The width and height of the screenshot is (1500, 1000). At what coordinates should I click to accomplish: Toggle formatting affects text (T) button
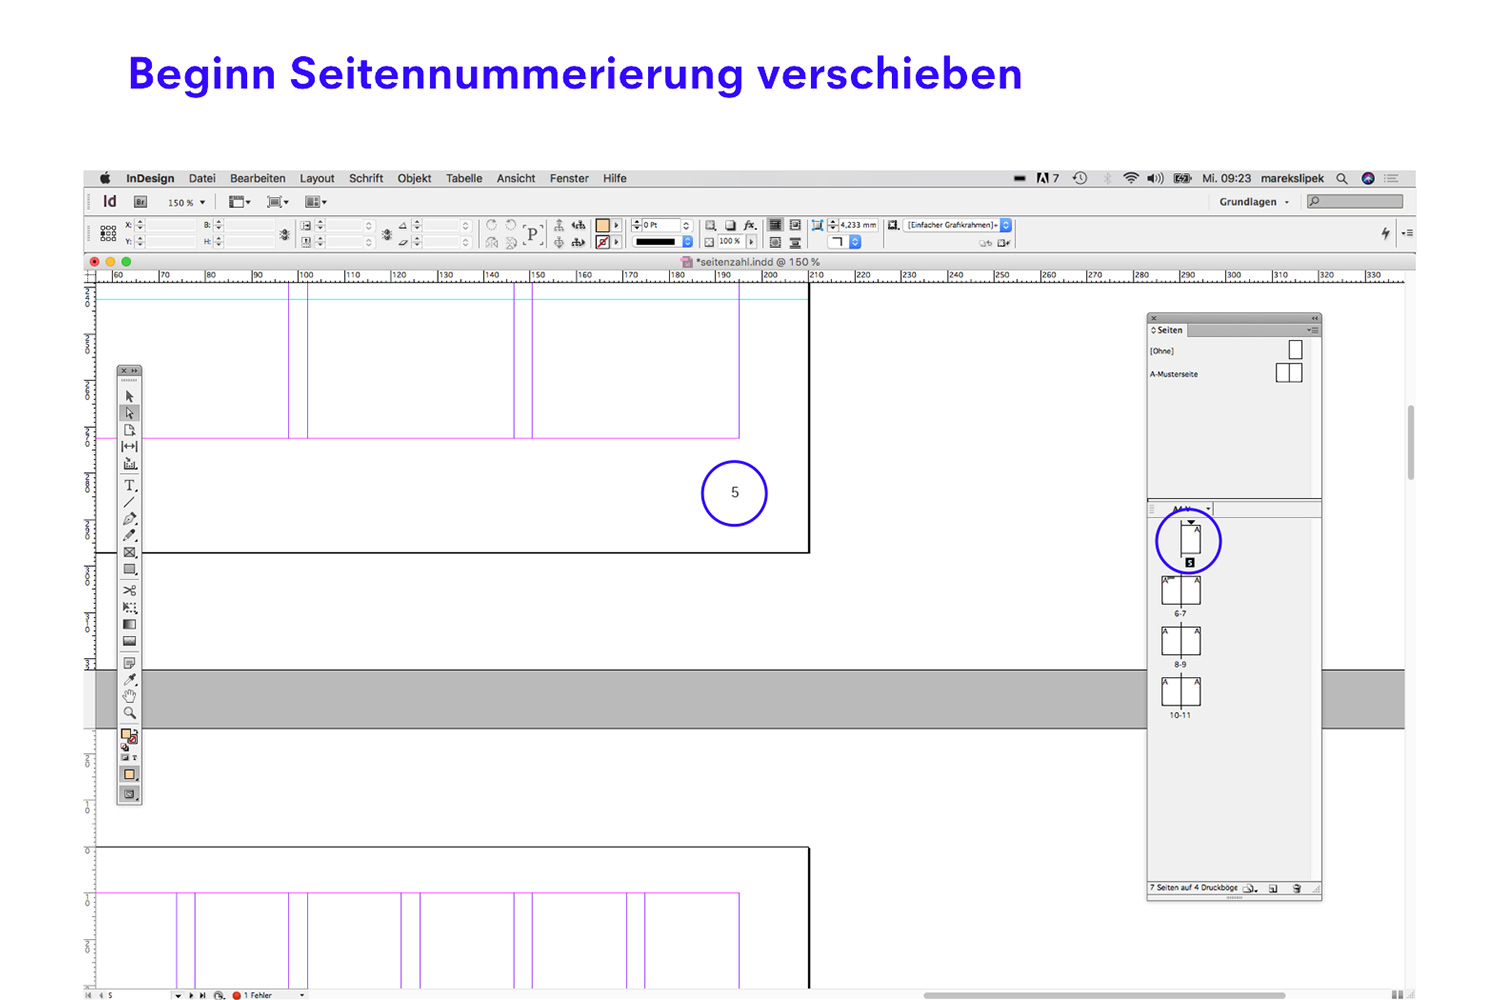pyautogui.click(x=135, y=757)
